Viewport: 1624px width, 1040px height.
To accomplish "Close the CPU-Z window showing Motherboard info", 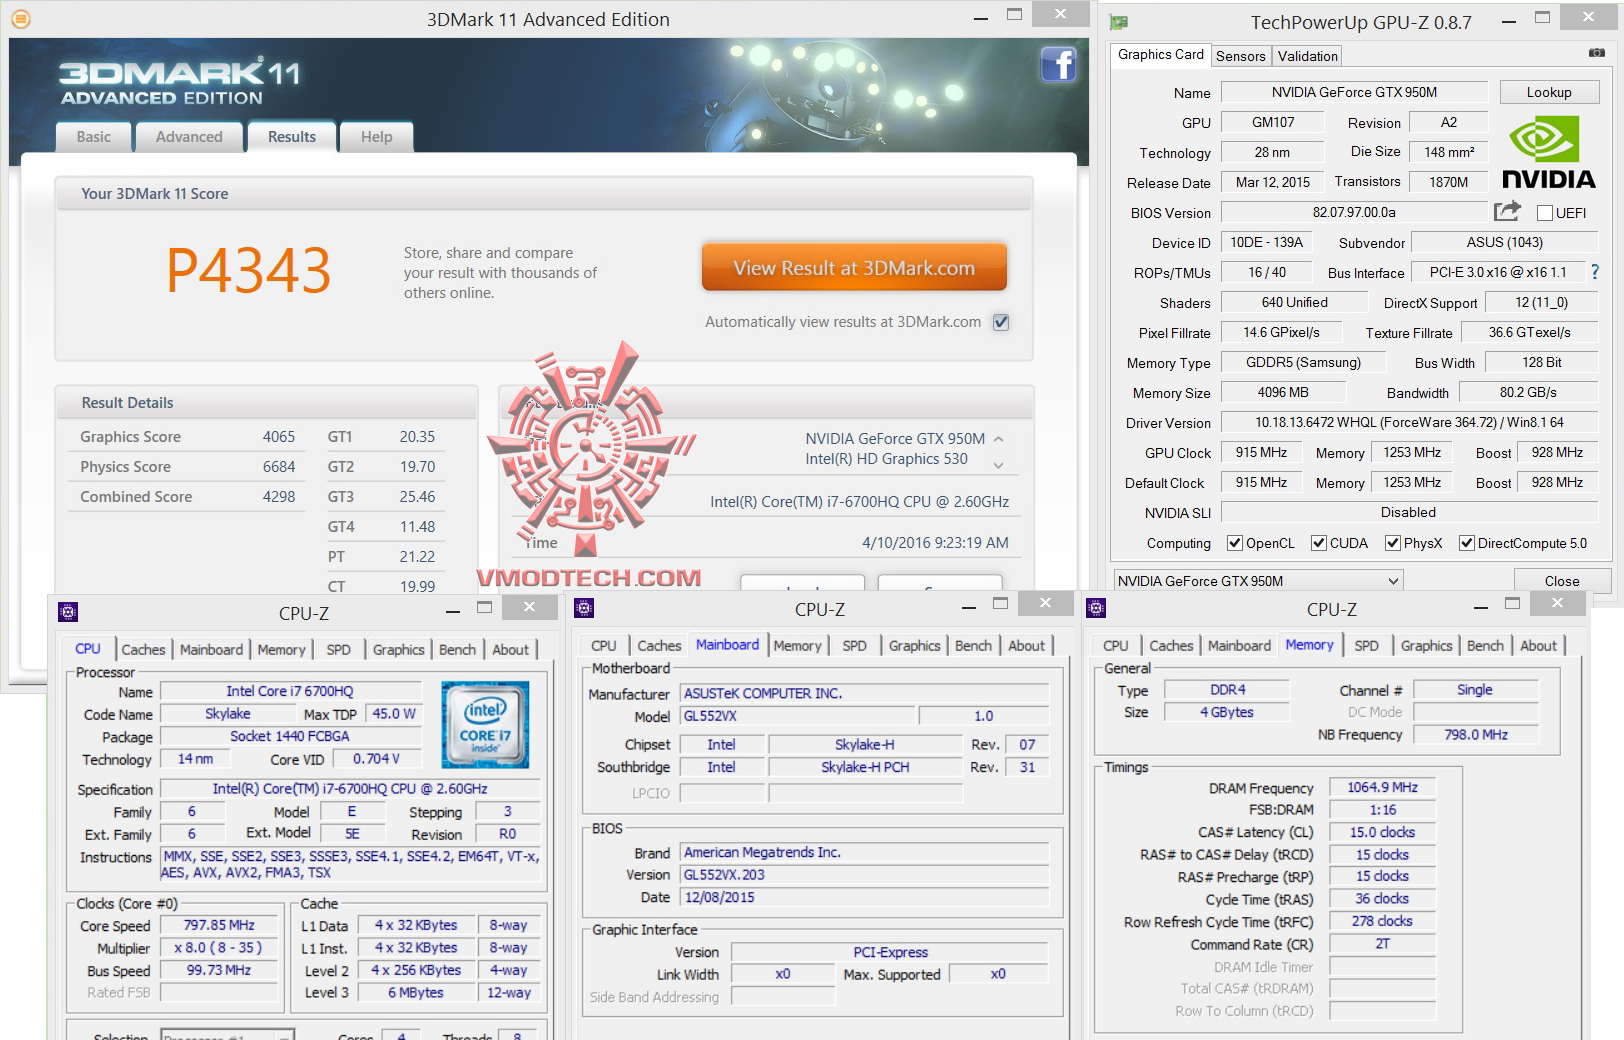I will [x=1045, y=603].
